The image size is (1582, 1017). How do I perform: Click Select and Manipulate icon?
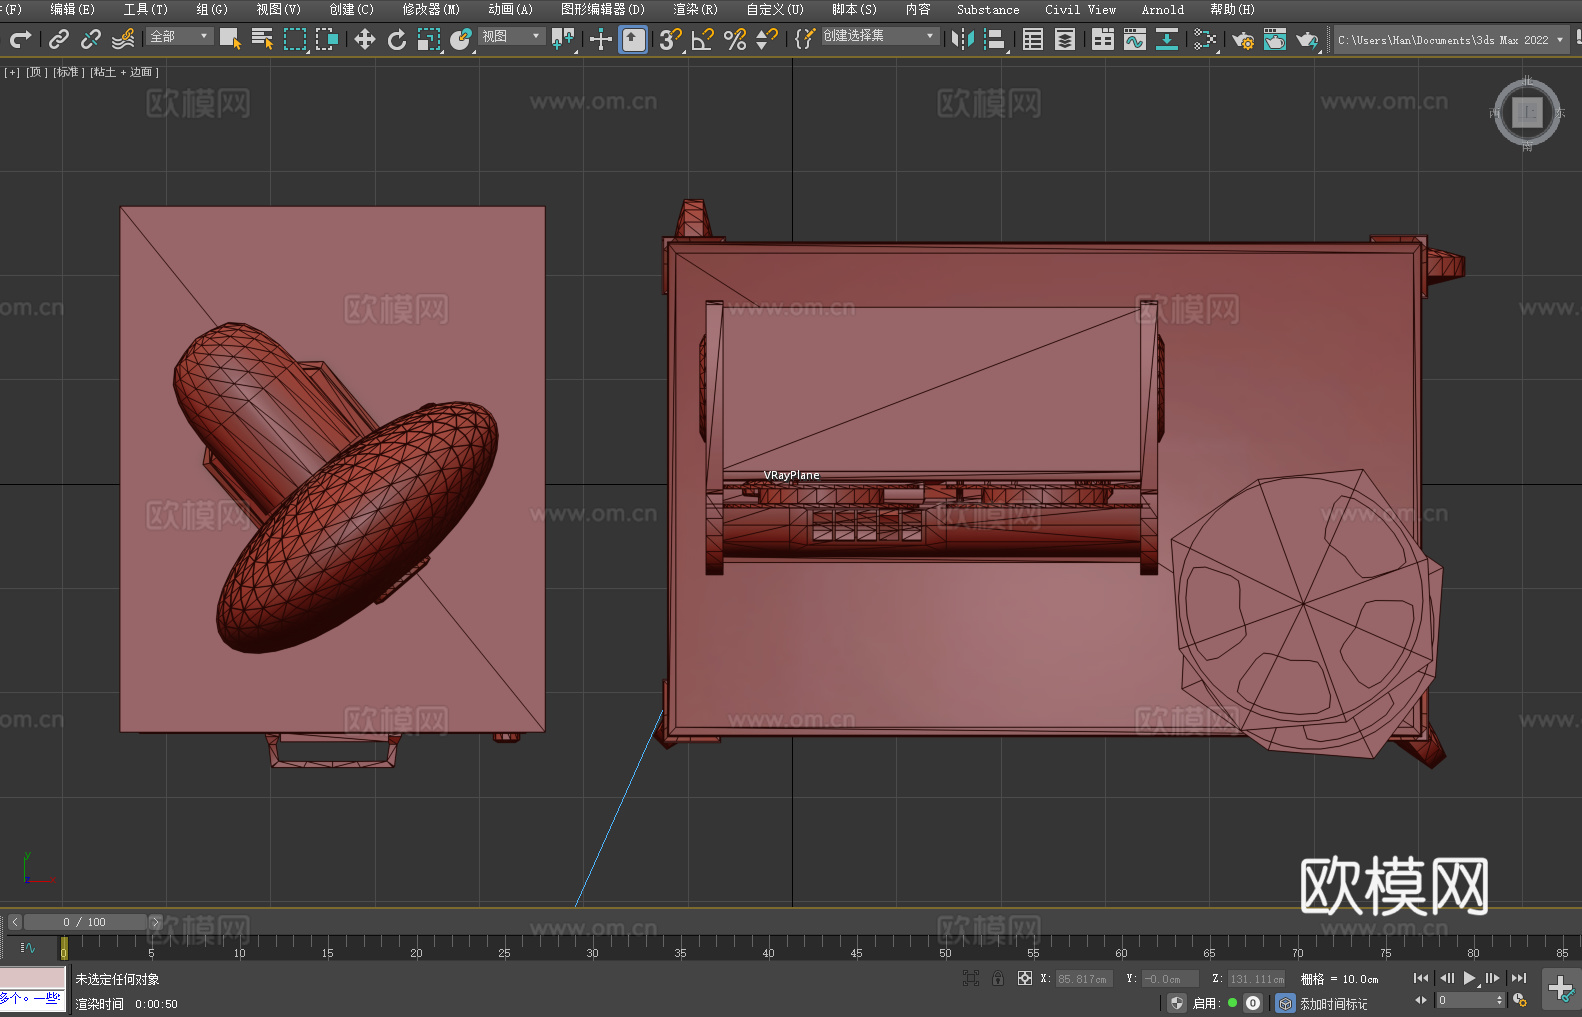601,39
